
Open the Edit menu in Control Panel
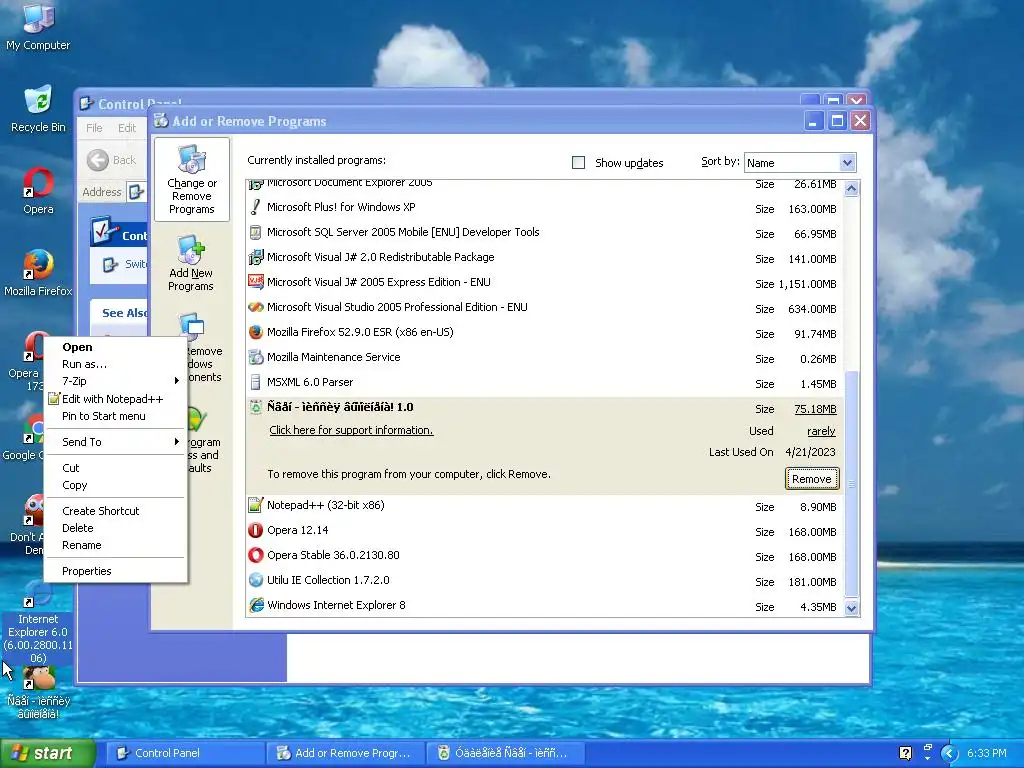pyautogui.click(x=127, y=128)
